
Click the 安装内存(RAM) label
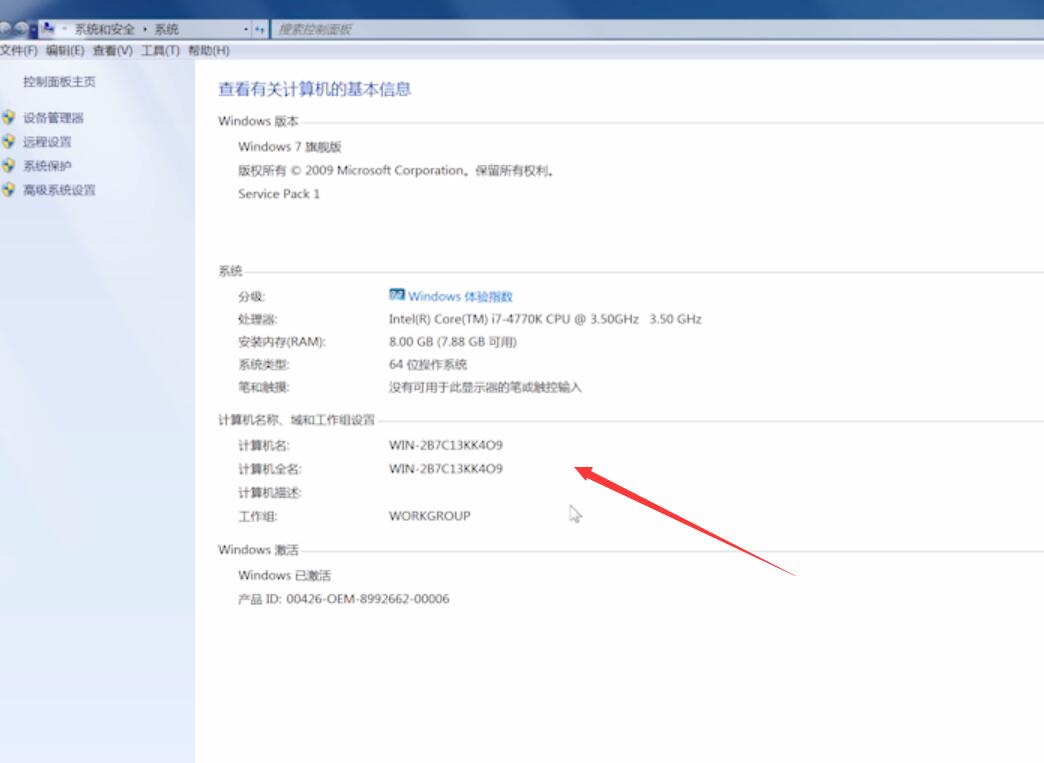pos(282,342)
